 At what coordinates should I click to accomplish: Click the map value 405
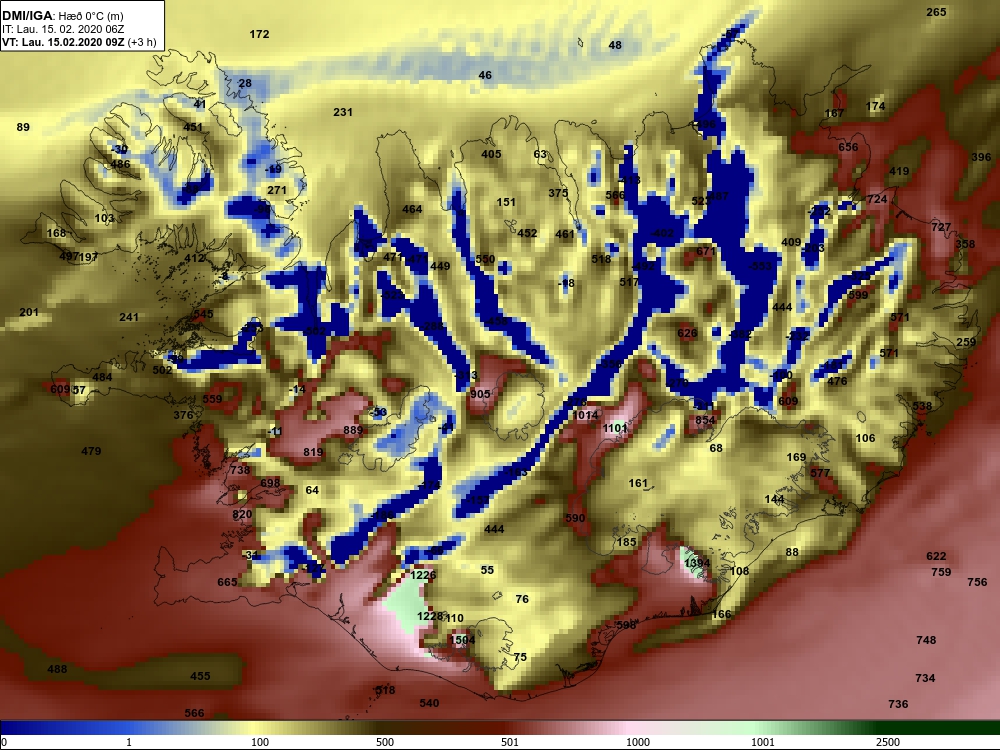[x=491, y=154]
